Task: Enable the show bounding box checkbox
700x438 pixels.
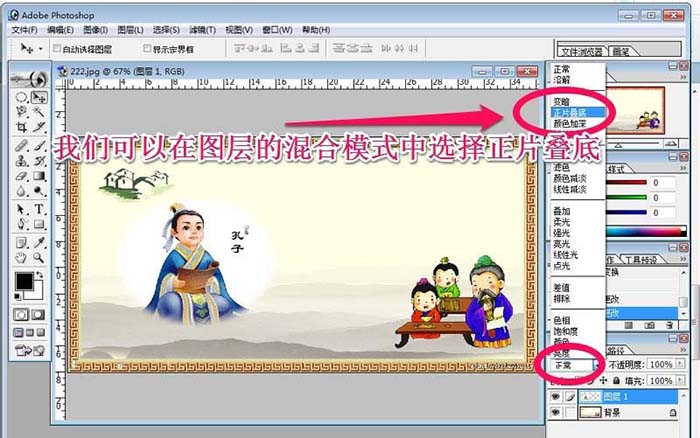Action: [x=147, y=48]
